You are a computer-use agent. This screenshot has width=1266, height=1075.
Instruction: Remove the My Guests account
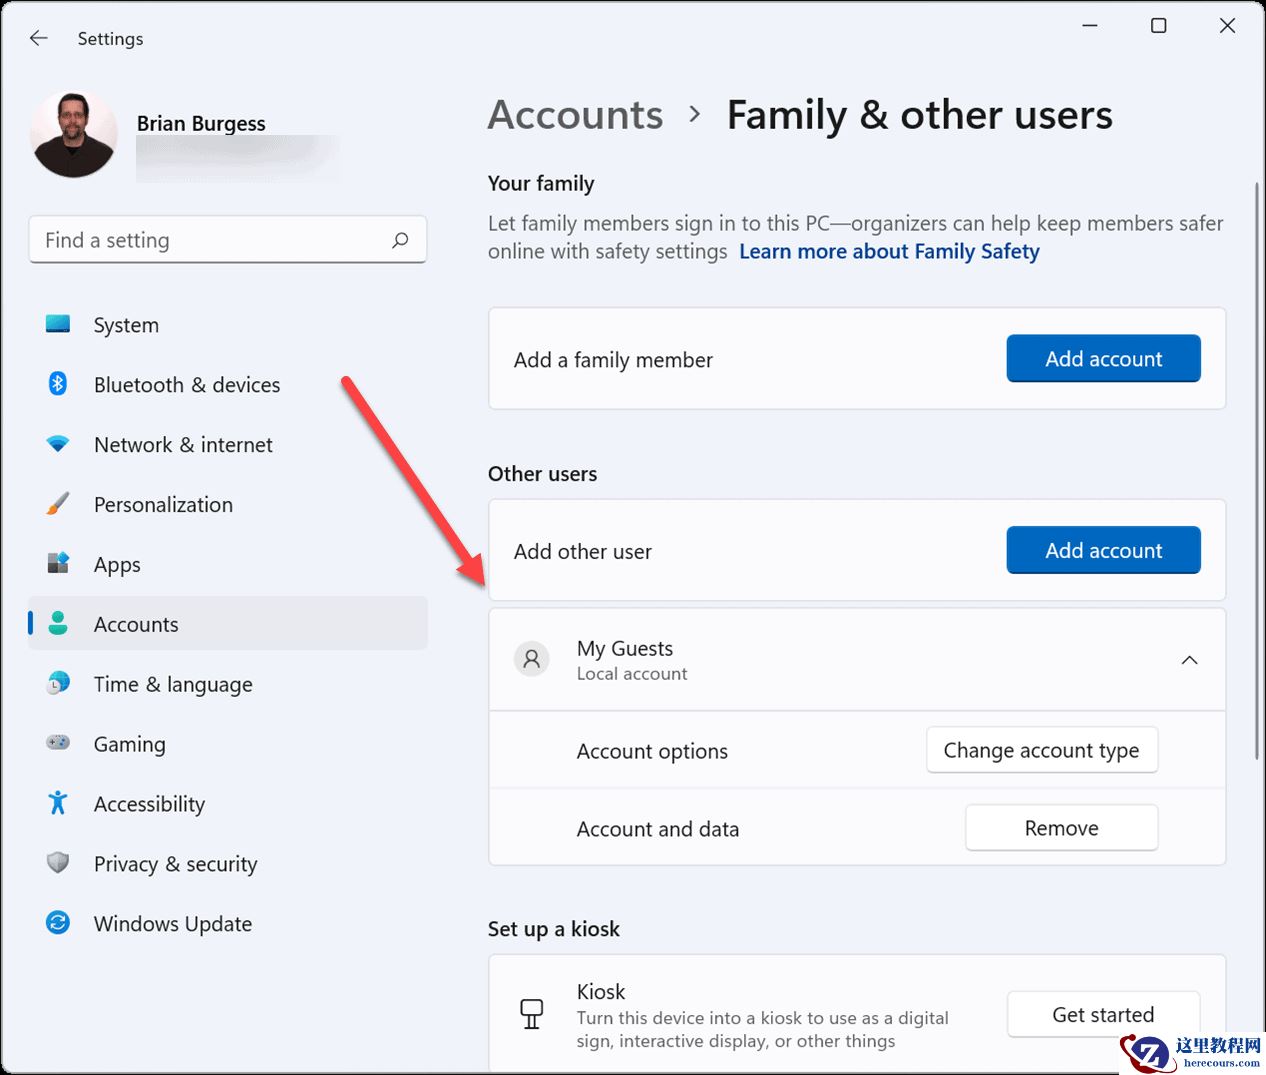tap(1061, 828)
